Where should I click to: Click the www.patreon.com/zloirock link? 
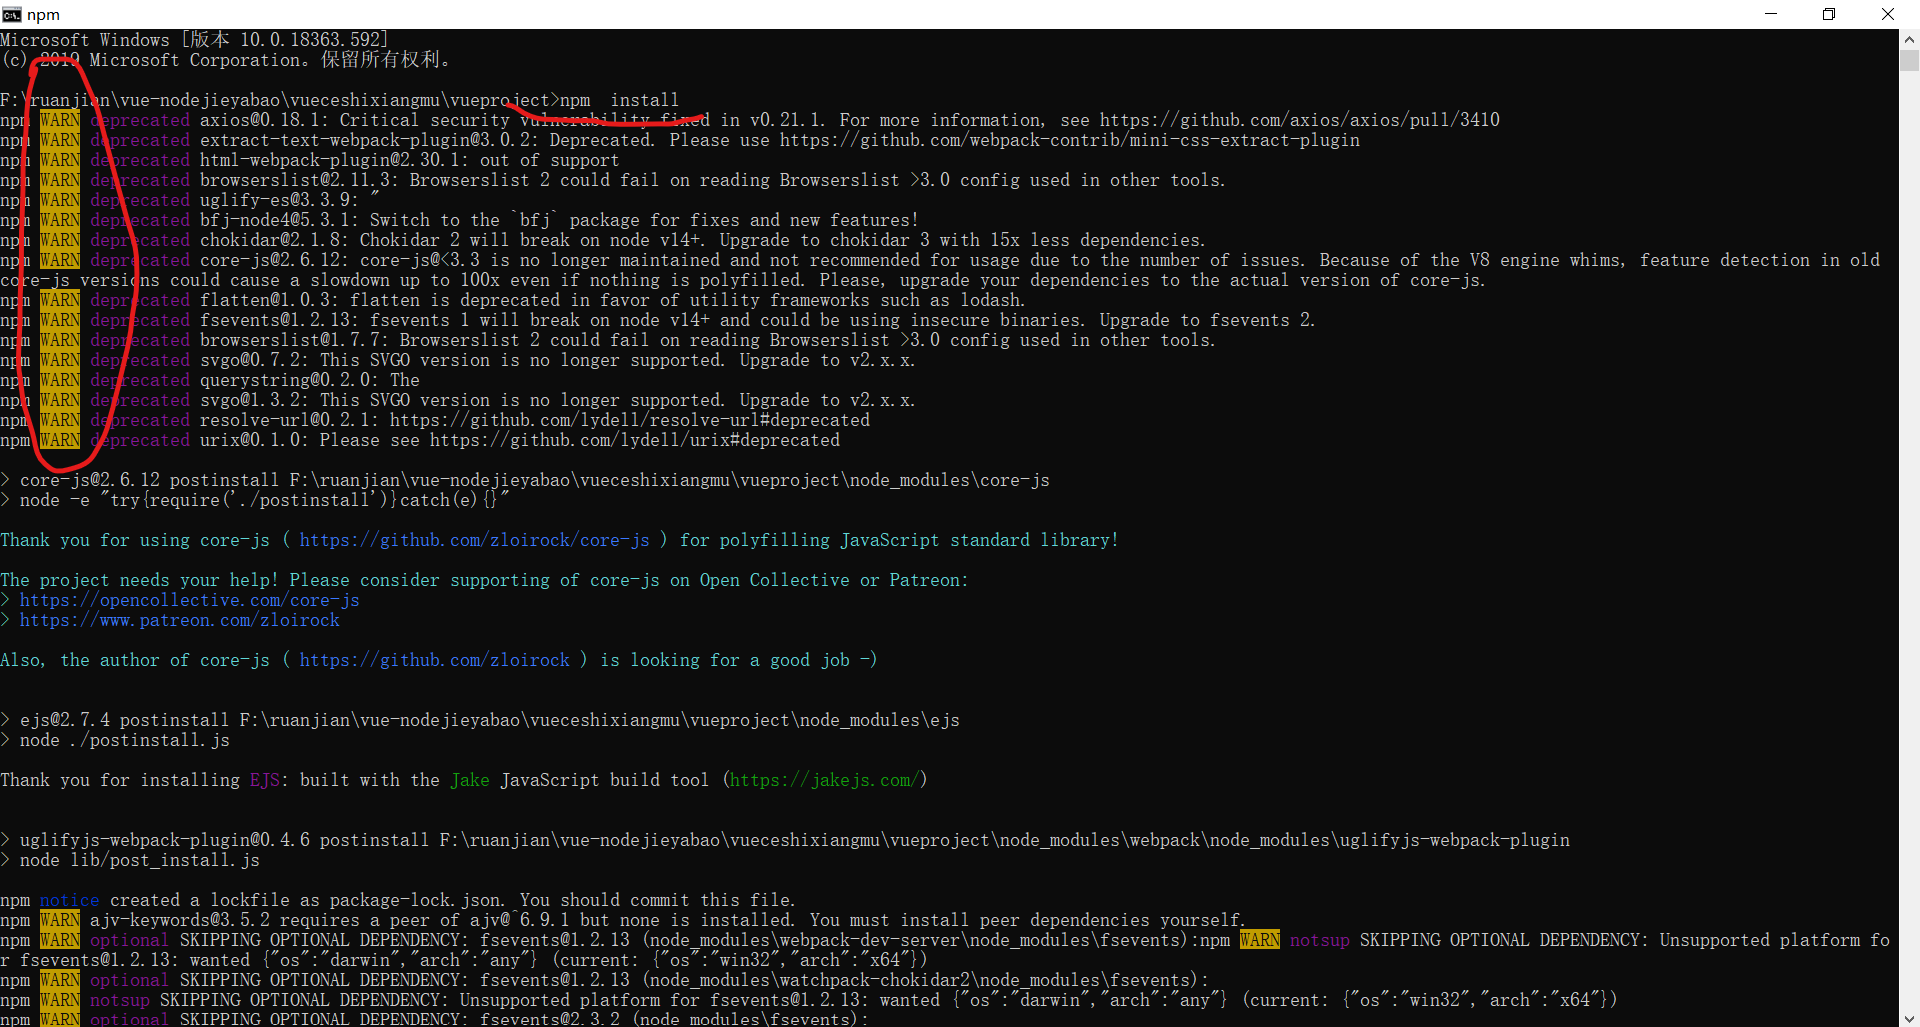(180, 620)
